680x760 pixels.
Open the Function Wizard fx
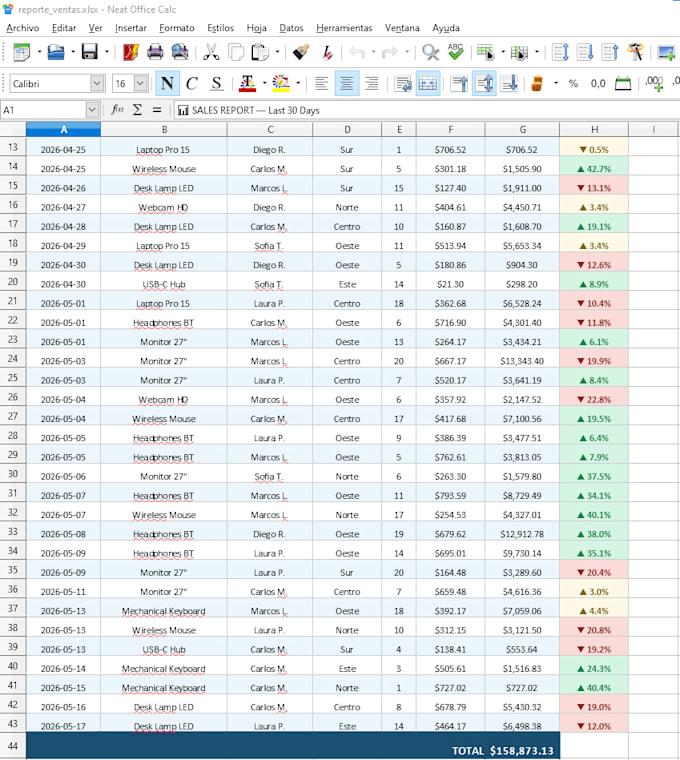(x=117, y=110)
